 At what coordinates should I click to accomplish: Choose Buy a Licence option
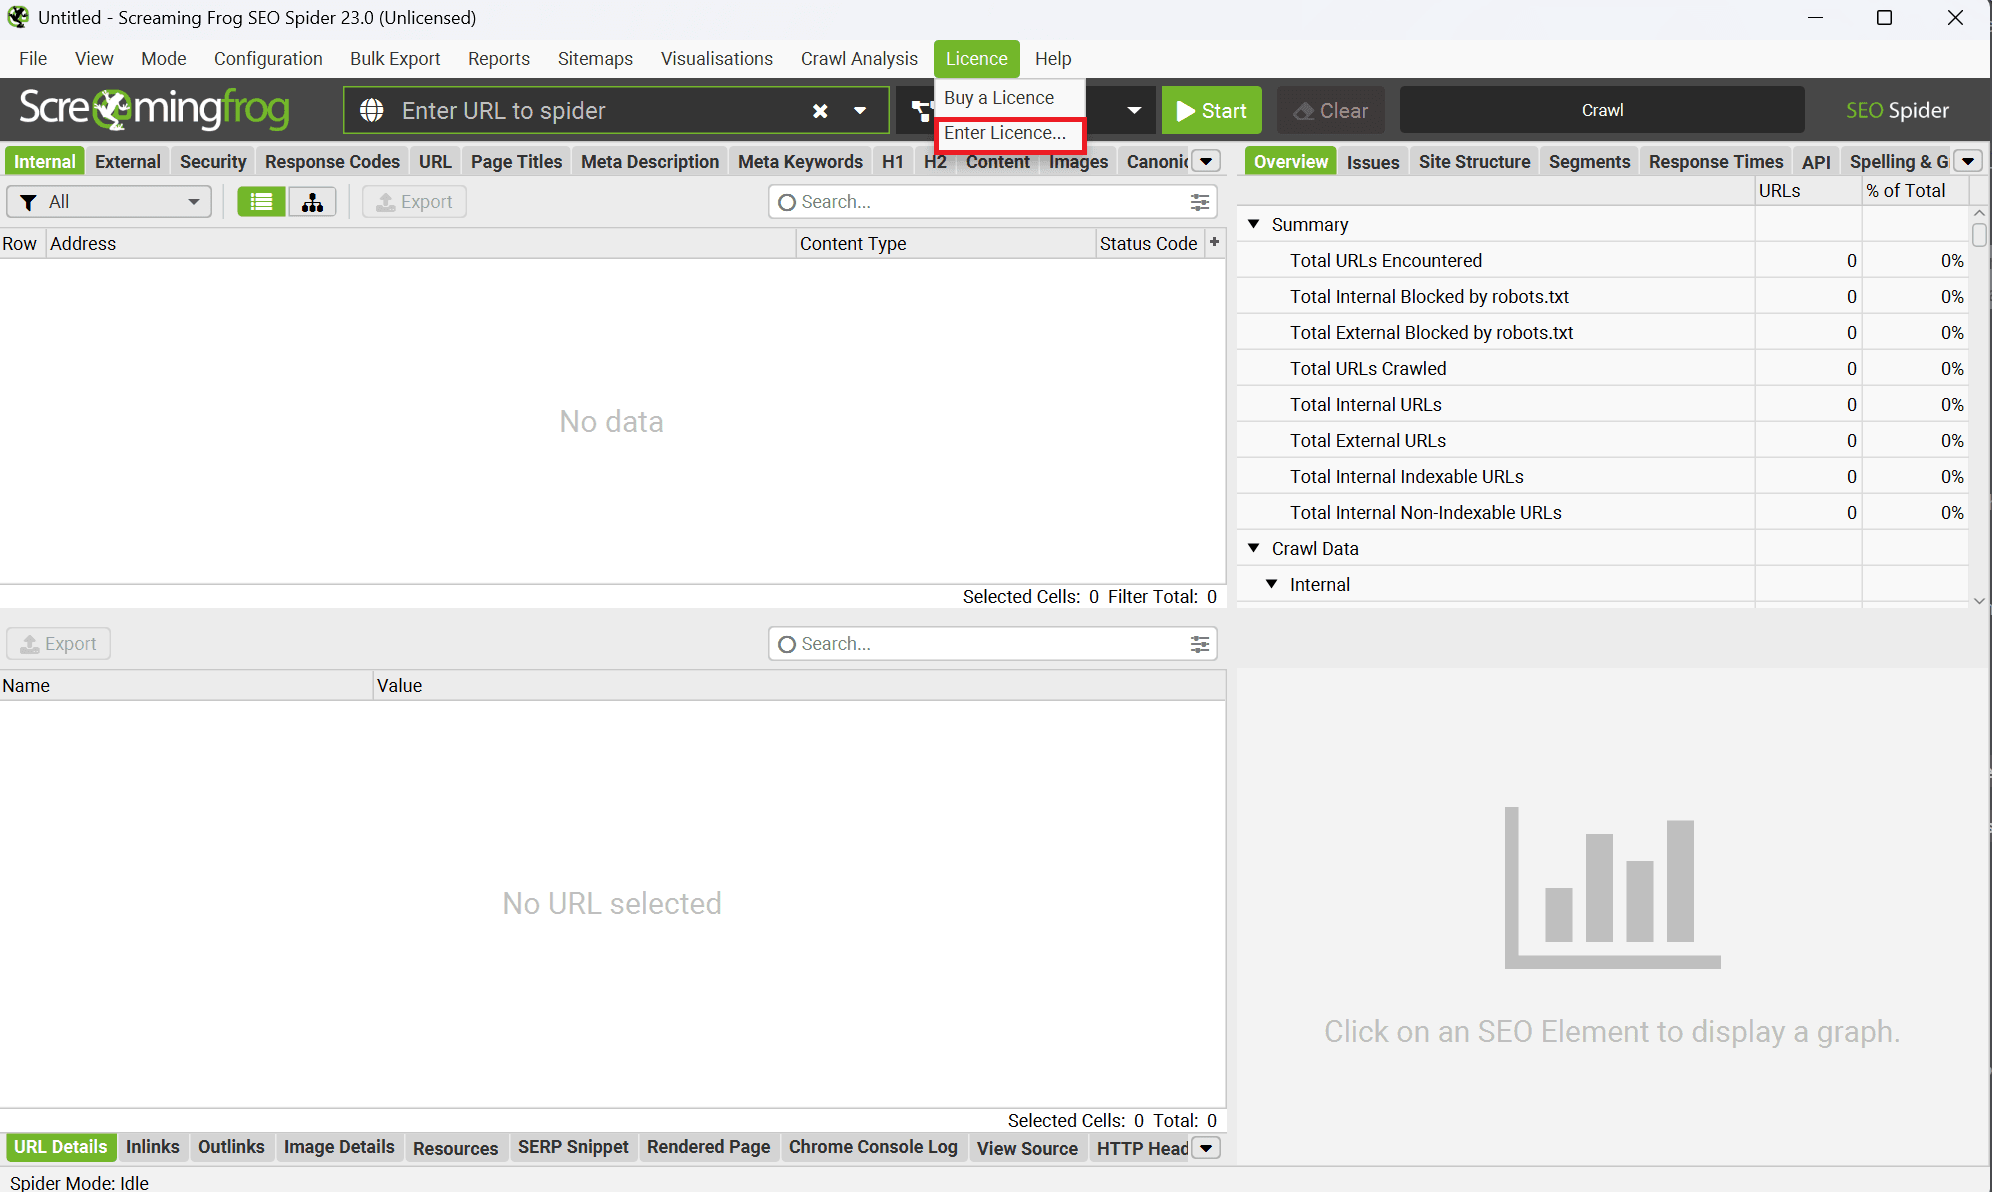[x=999, y=98]
